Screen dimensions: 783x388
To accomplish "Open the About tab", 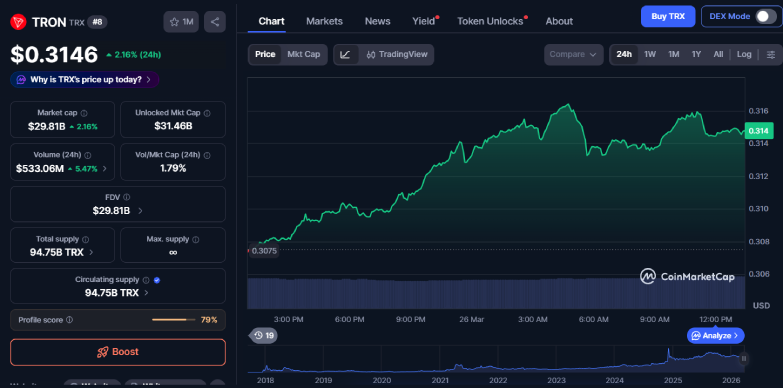I will (x=559, y=21).
